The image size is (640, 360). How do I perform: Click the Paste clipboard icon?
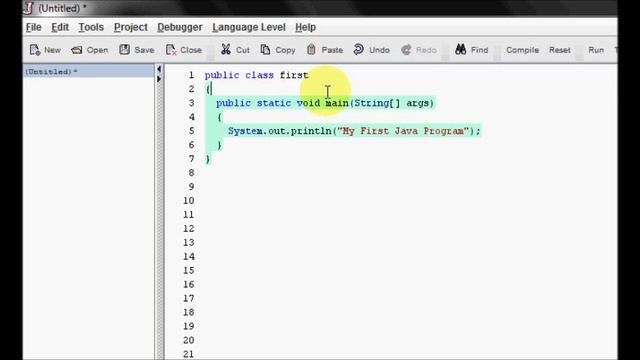(311, 49)
